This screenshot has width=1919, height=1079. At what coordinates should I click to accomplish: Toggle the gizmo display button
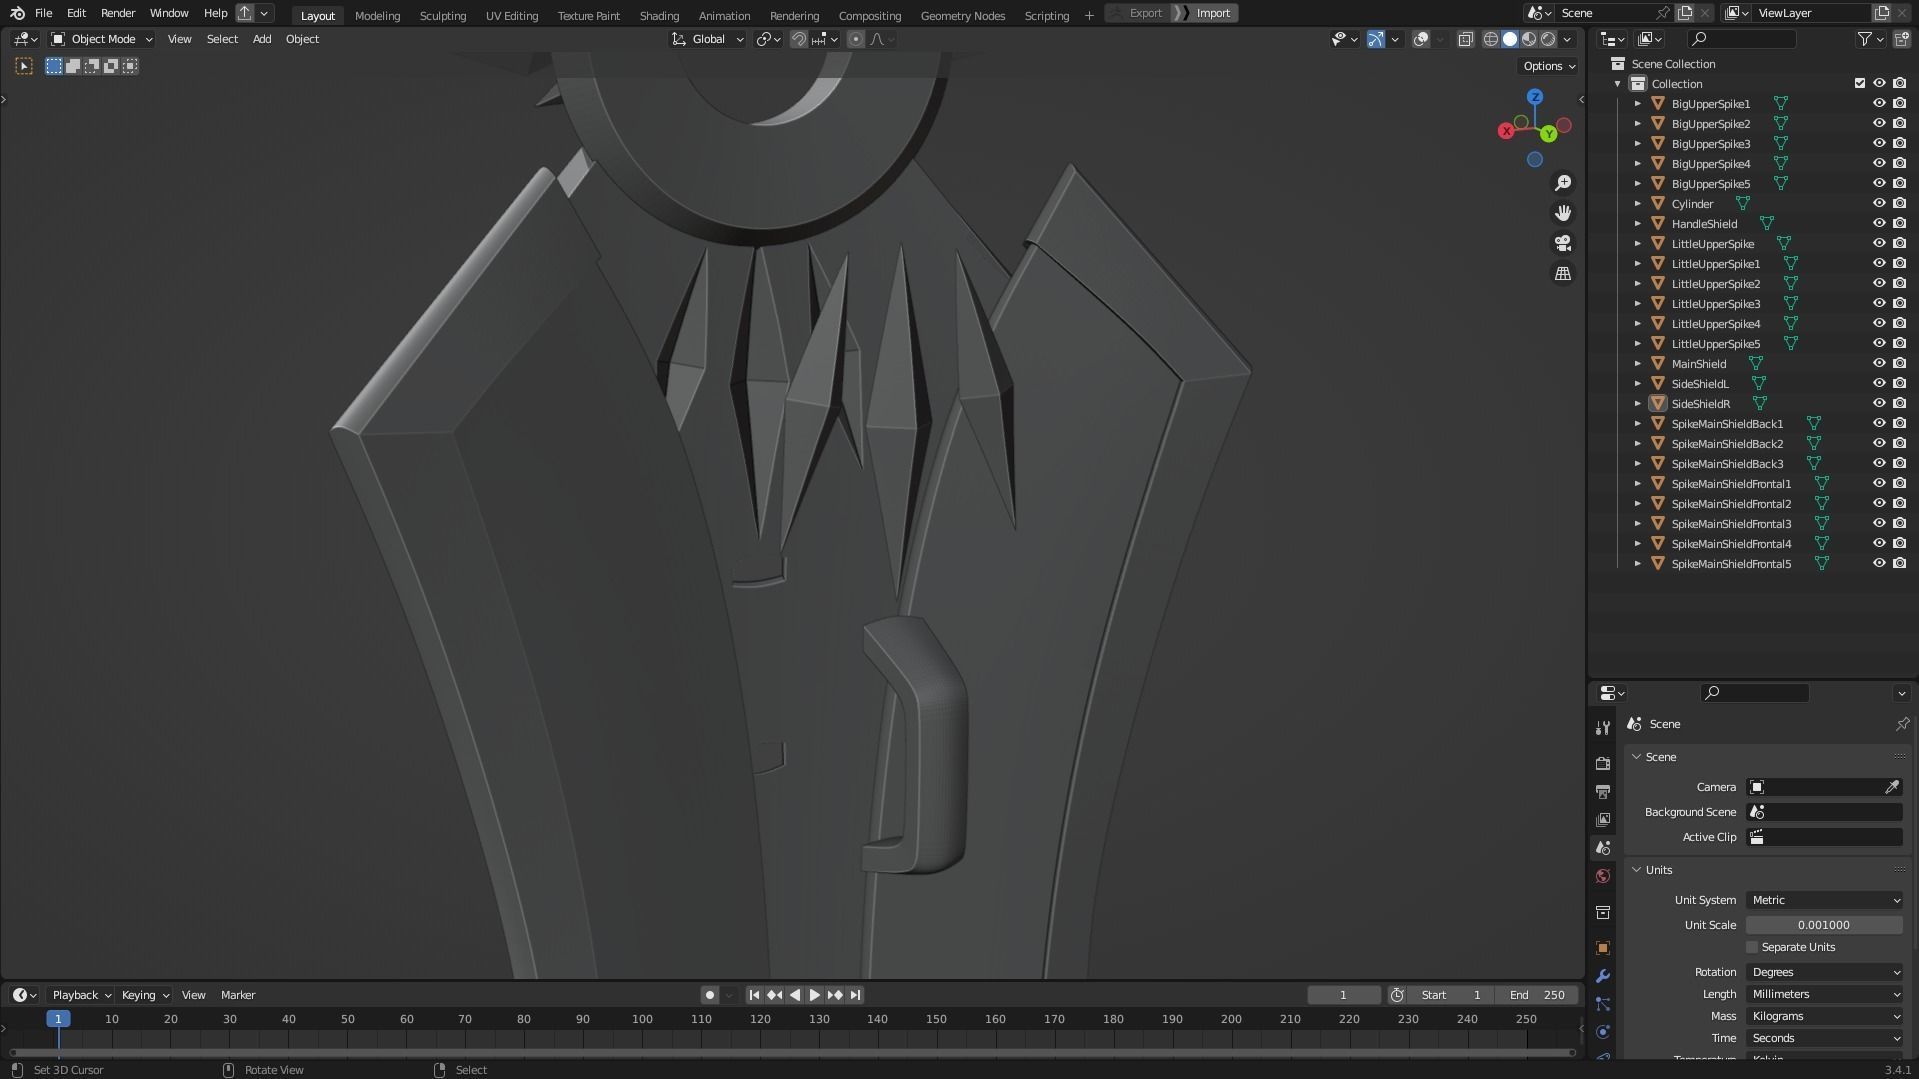tap(1376, 39)
